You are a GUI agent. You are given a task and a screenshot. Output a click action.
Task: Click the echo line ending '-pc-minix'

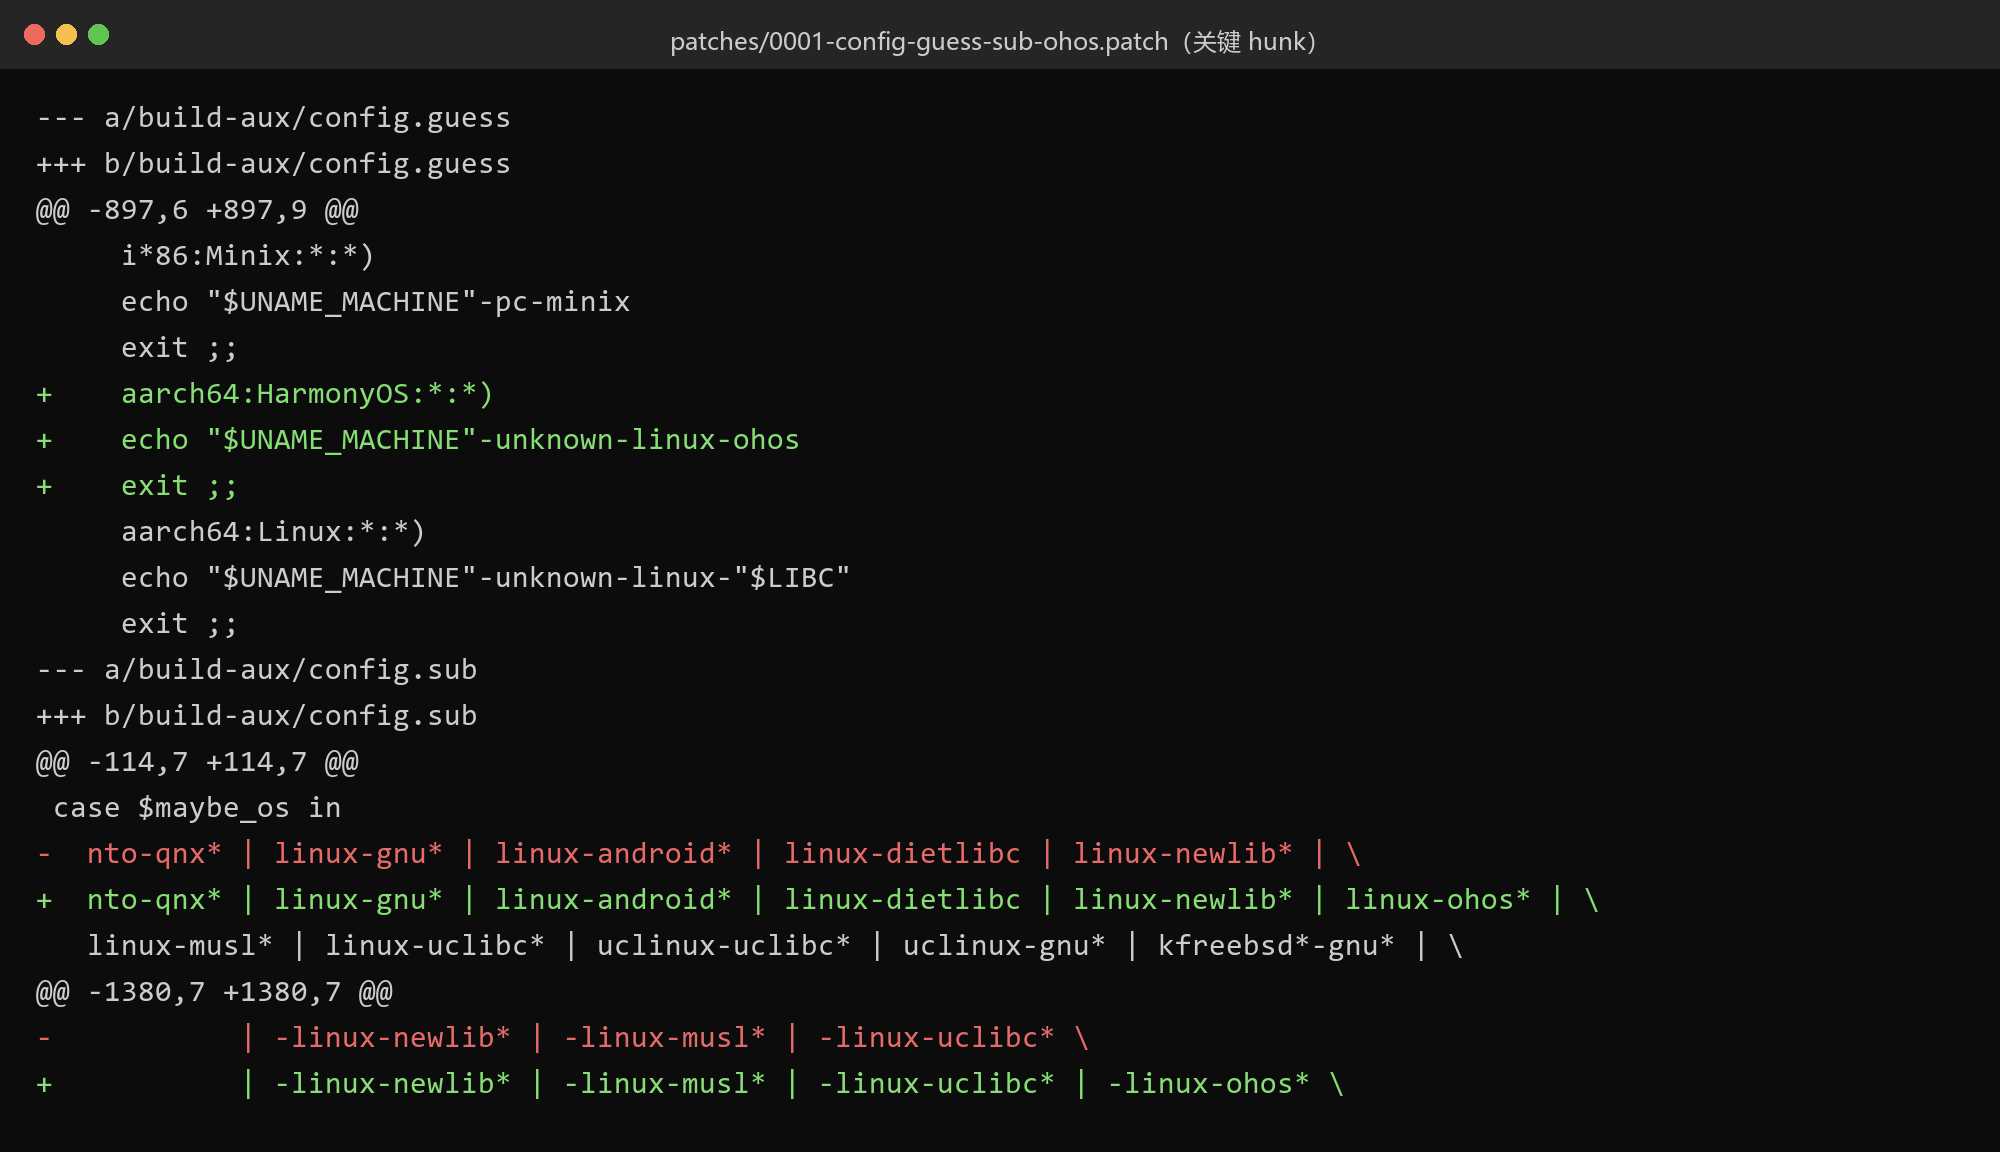pos(375,302)
